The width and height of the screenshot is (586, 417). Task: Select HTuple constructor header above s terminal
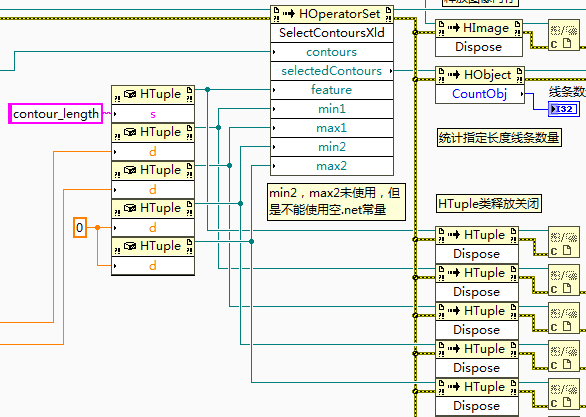(x=153, y=95)
